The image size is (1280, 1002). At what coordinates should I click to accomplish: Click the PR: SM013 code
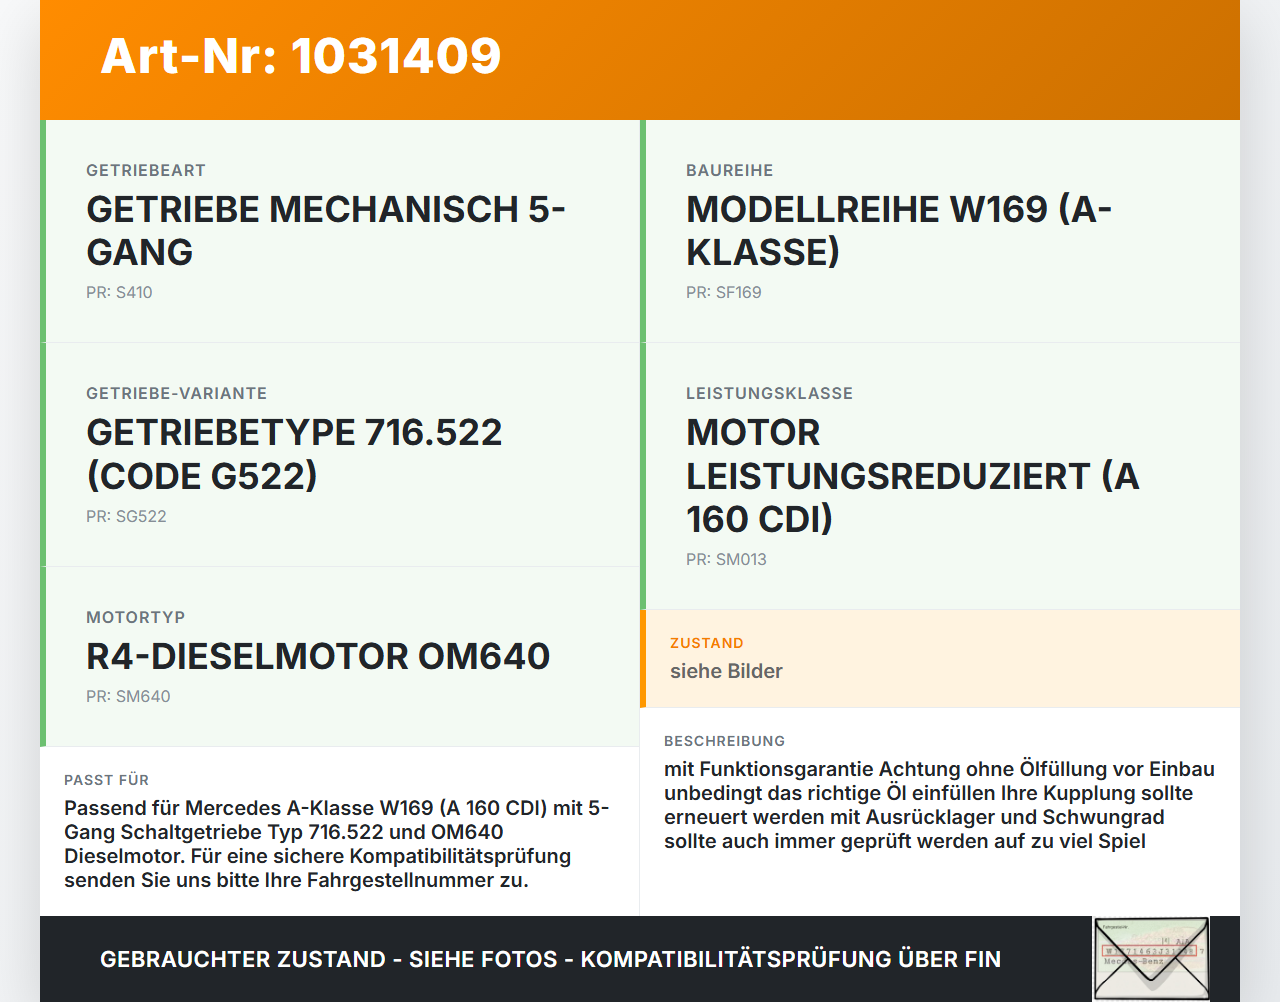(726, 559)
